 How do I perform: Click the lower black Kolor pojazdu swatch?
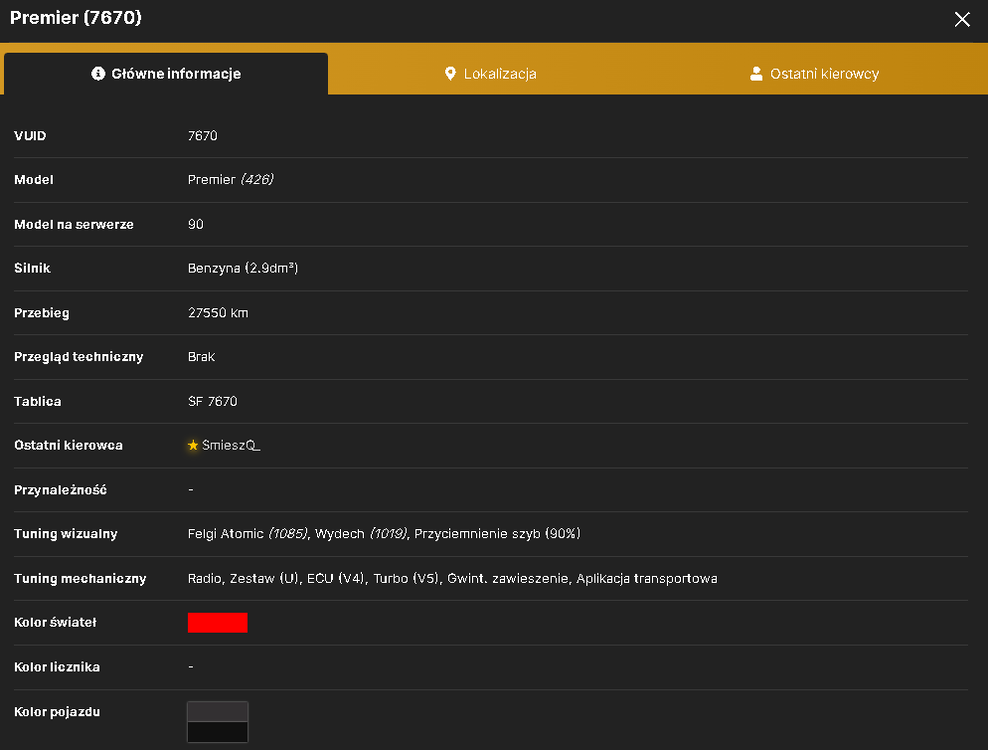pyautogui.click(x=217, y=732)
